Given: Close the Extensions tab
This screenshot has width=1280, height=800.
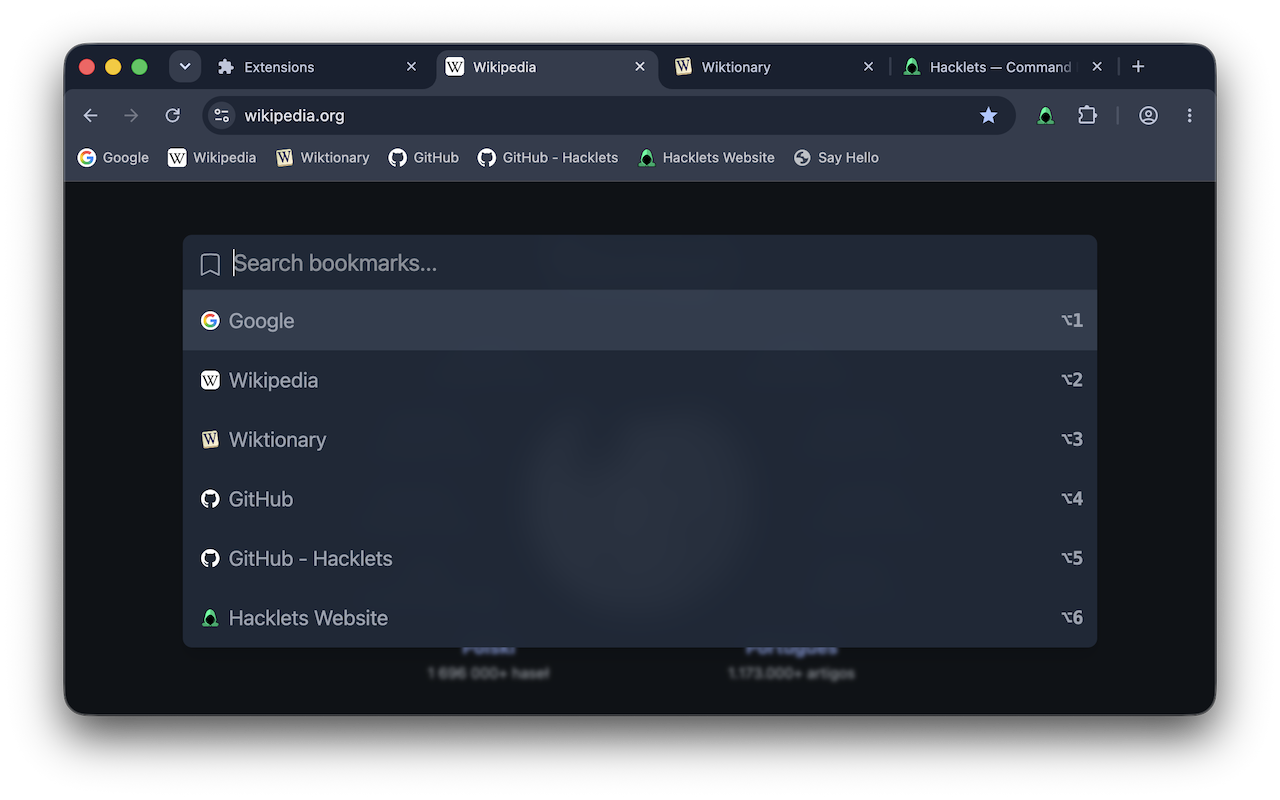Looking at the screenshot, I should tap(411, 67).
